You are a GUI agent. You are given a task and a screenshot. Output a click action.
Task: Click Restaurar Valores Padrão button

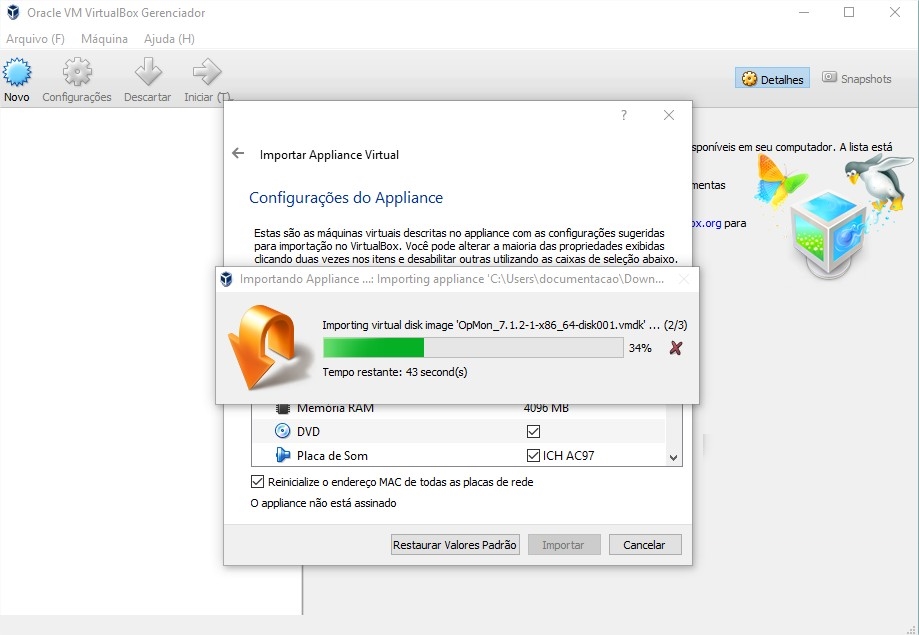(455, 545)
